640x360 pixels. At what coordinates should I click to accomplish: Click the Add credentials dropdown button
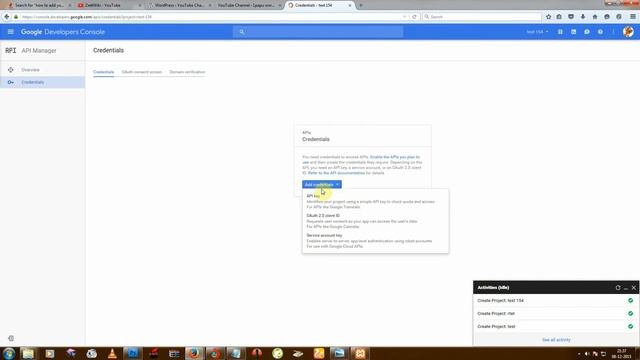click(x=322, y=184)
